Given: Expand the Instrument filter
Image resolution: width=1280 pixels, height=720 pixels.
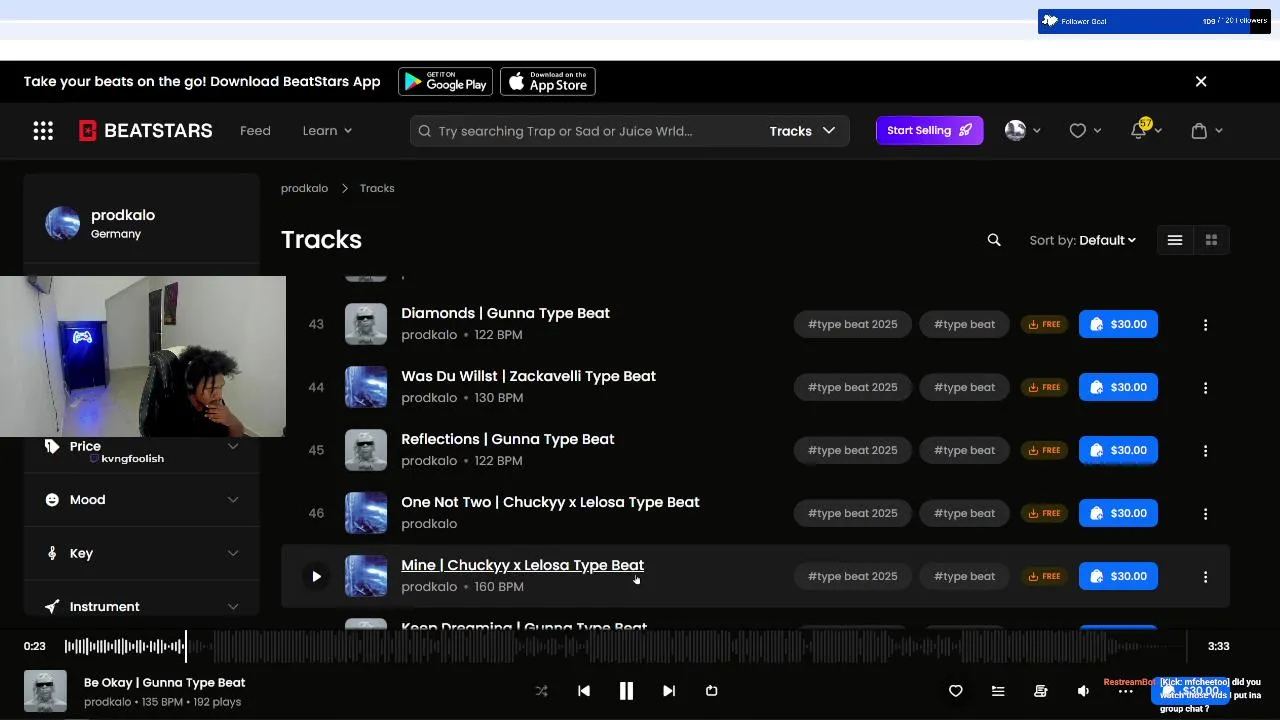Looking at the screenshot, I should point(142,607).
